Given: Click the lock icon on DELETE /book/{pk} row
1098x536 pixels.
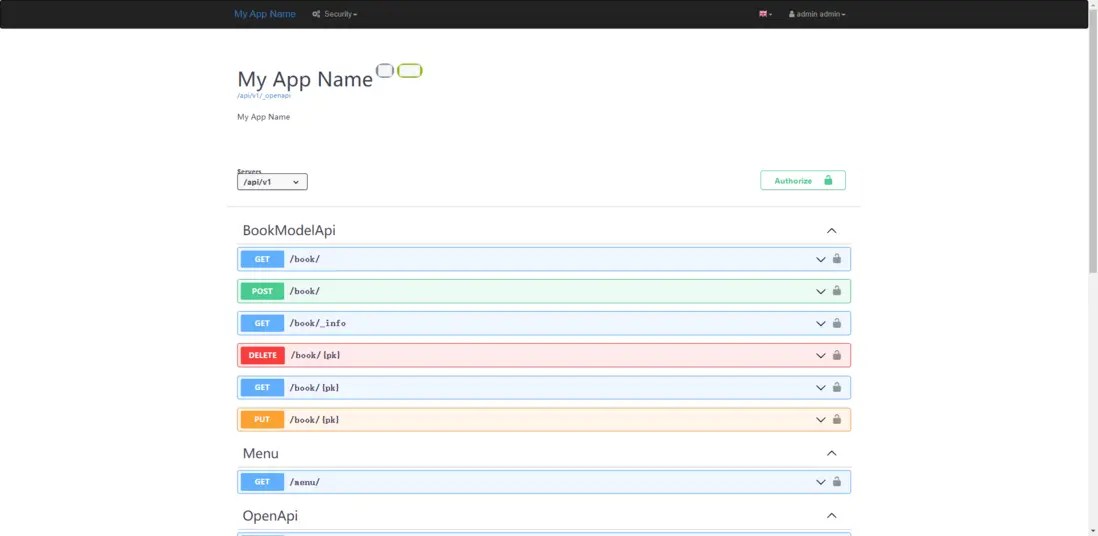Looking at the screenshot, I should click(837, 355).
